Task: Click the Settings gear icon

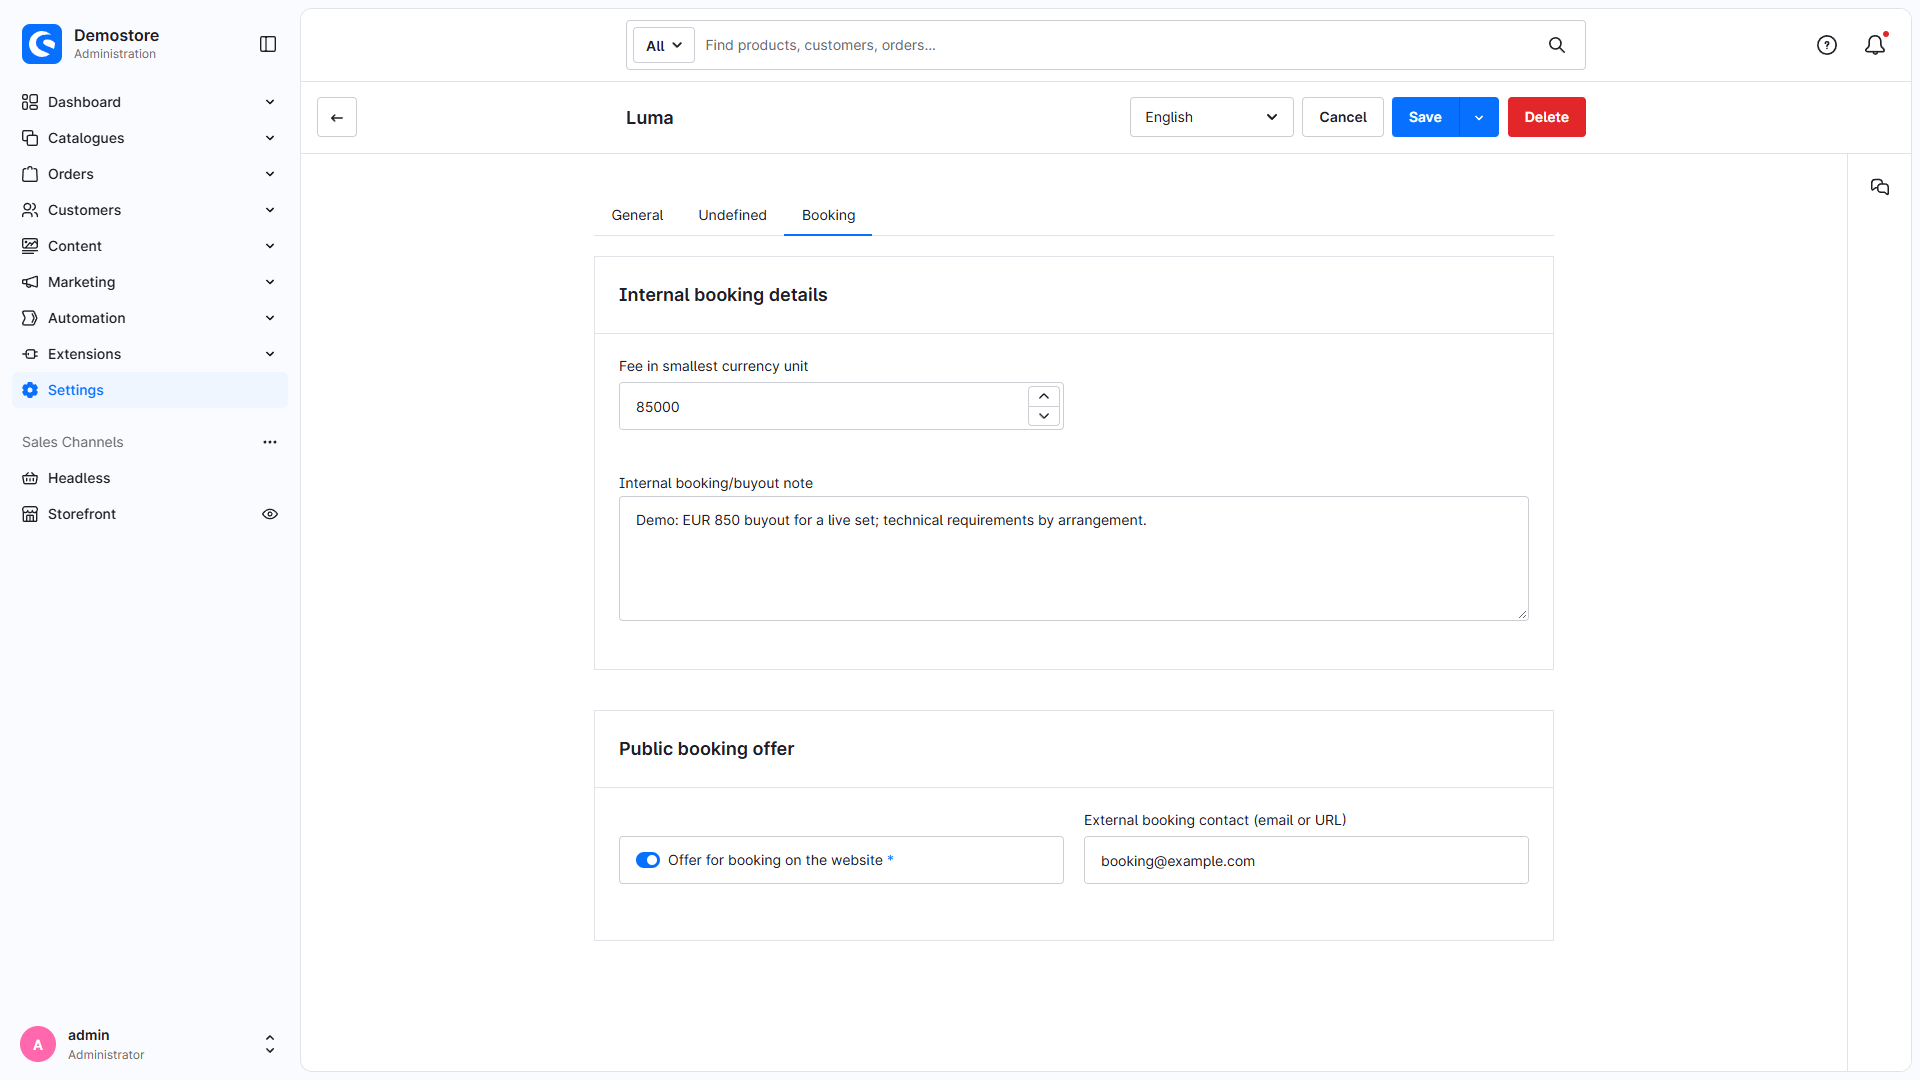Action: coord(30,390)
